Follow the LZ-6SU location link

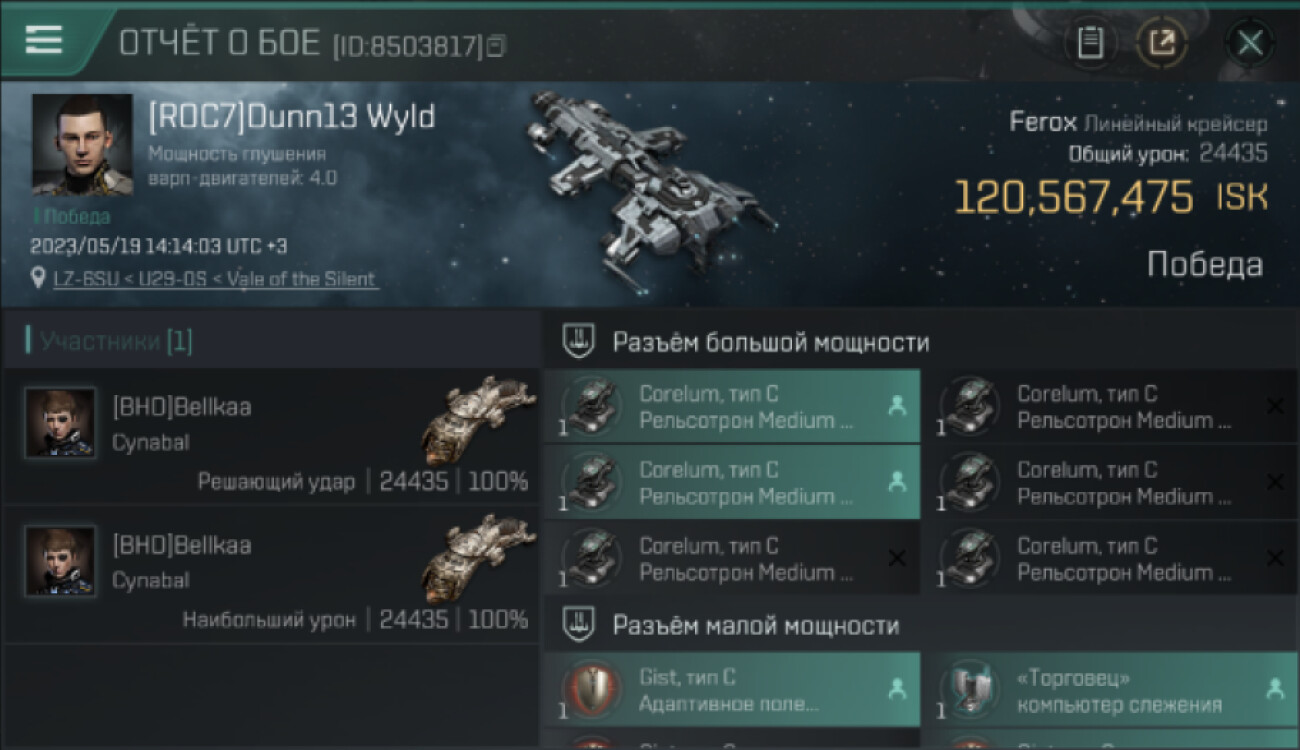216,279
